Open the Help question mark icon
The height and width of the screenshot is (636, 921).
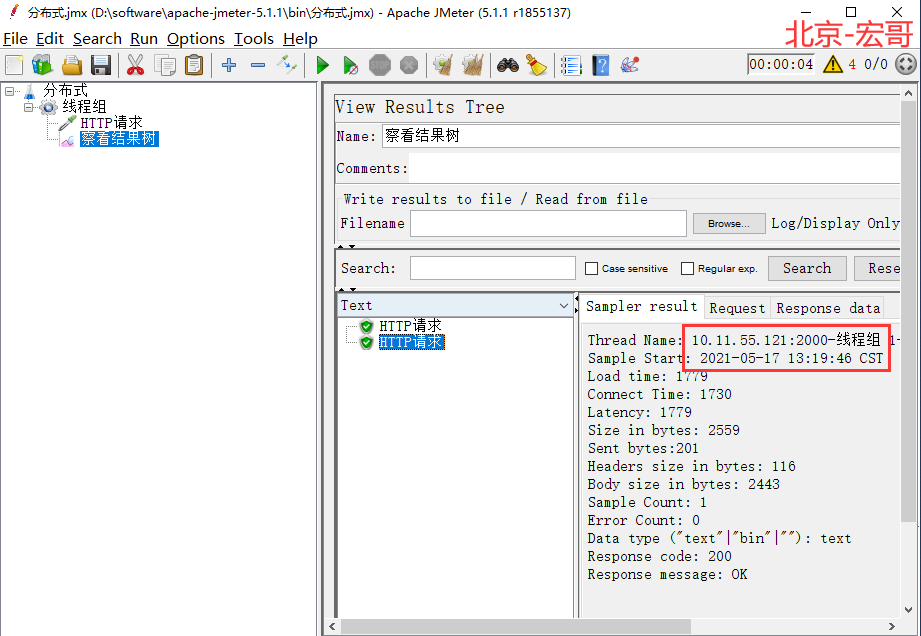click(x=600, y=65)
